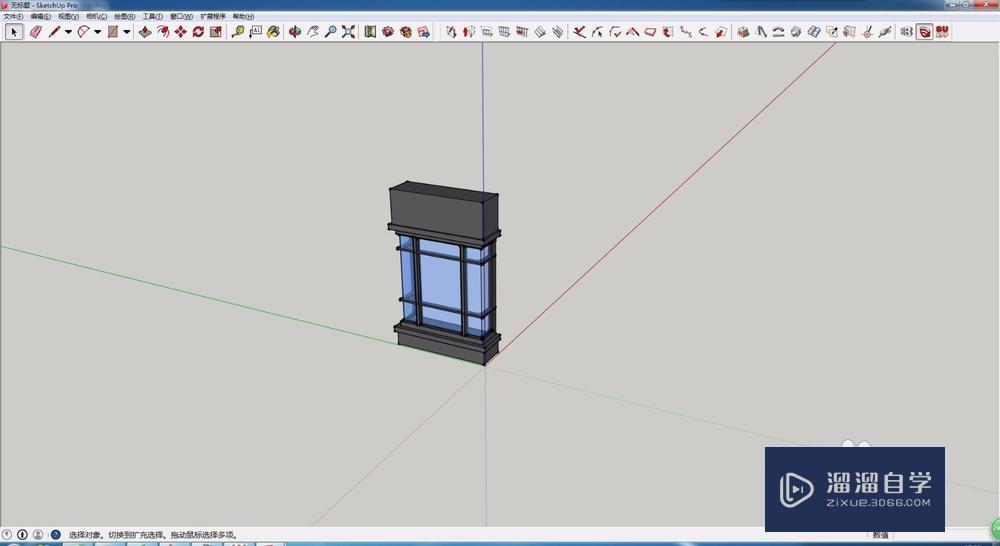Click the geolocation status bar icon
1000x546 pixels.
point(8,535)
